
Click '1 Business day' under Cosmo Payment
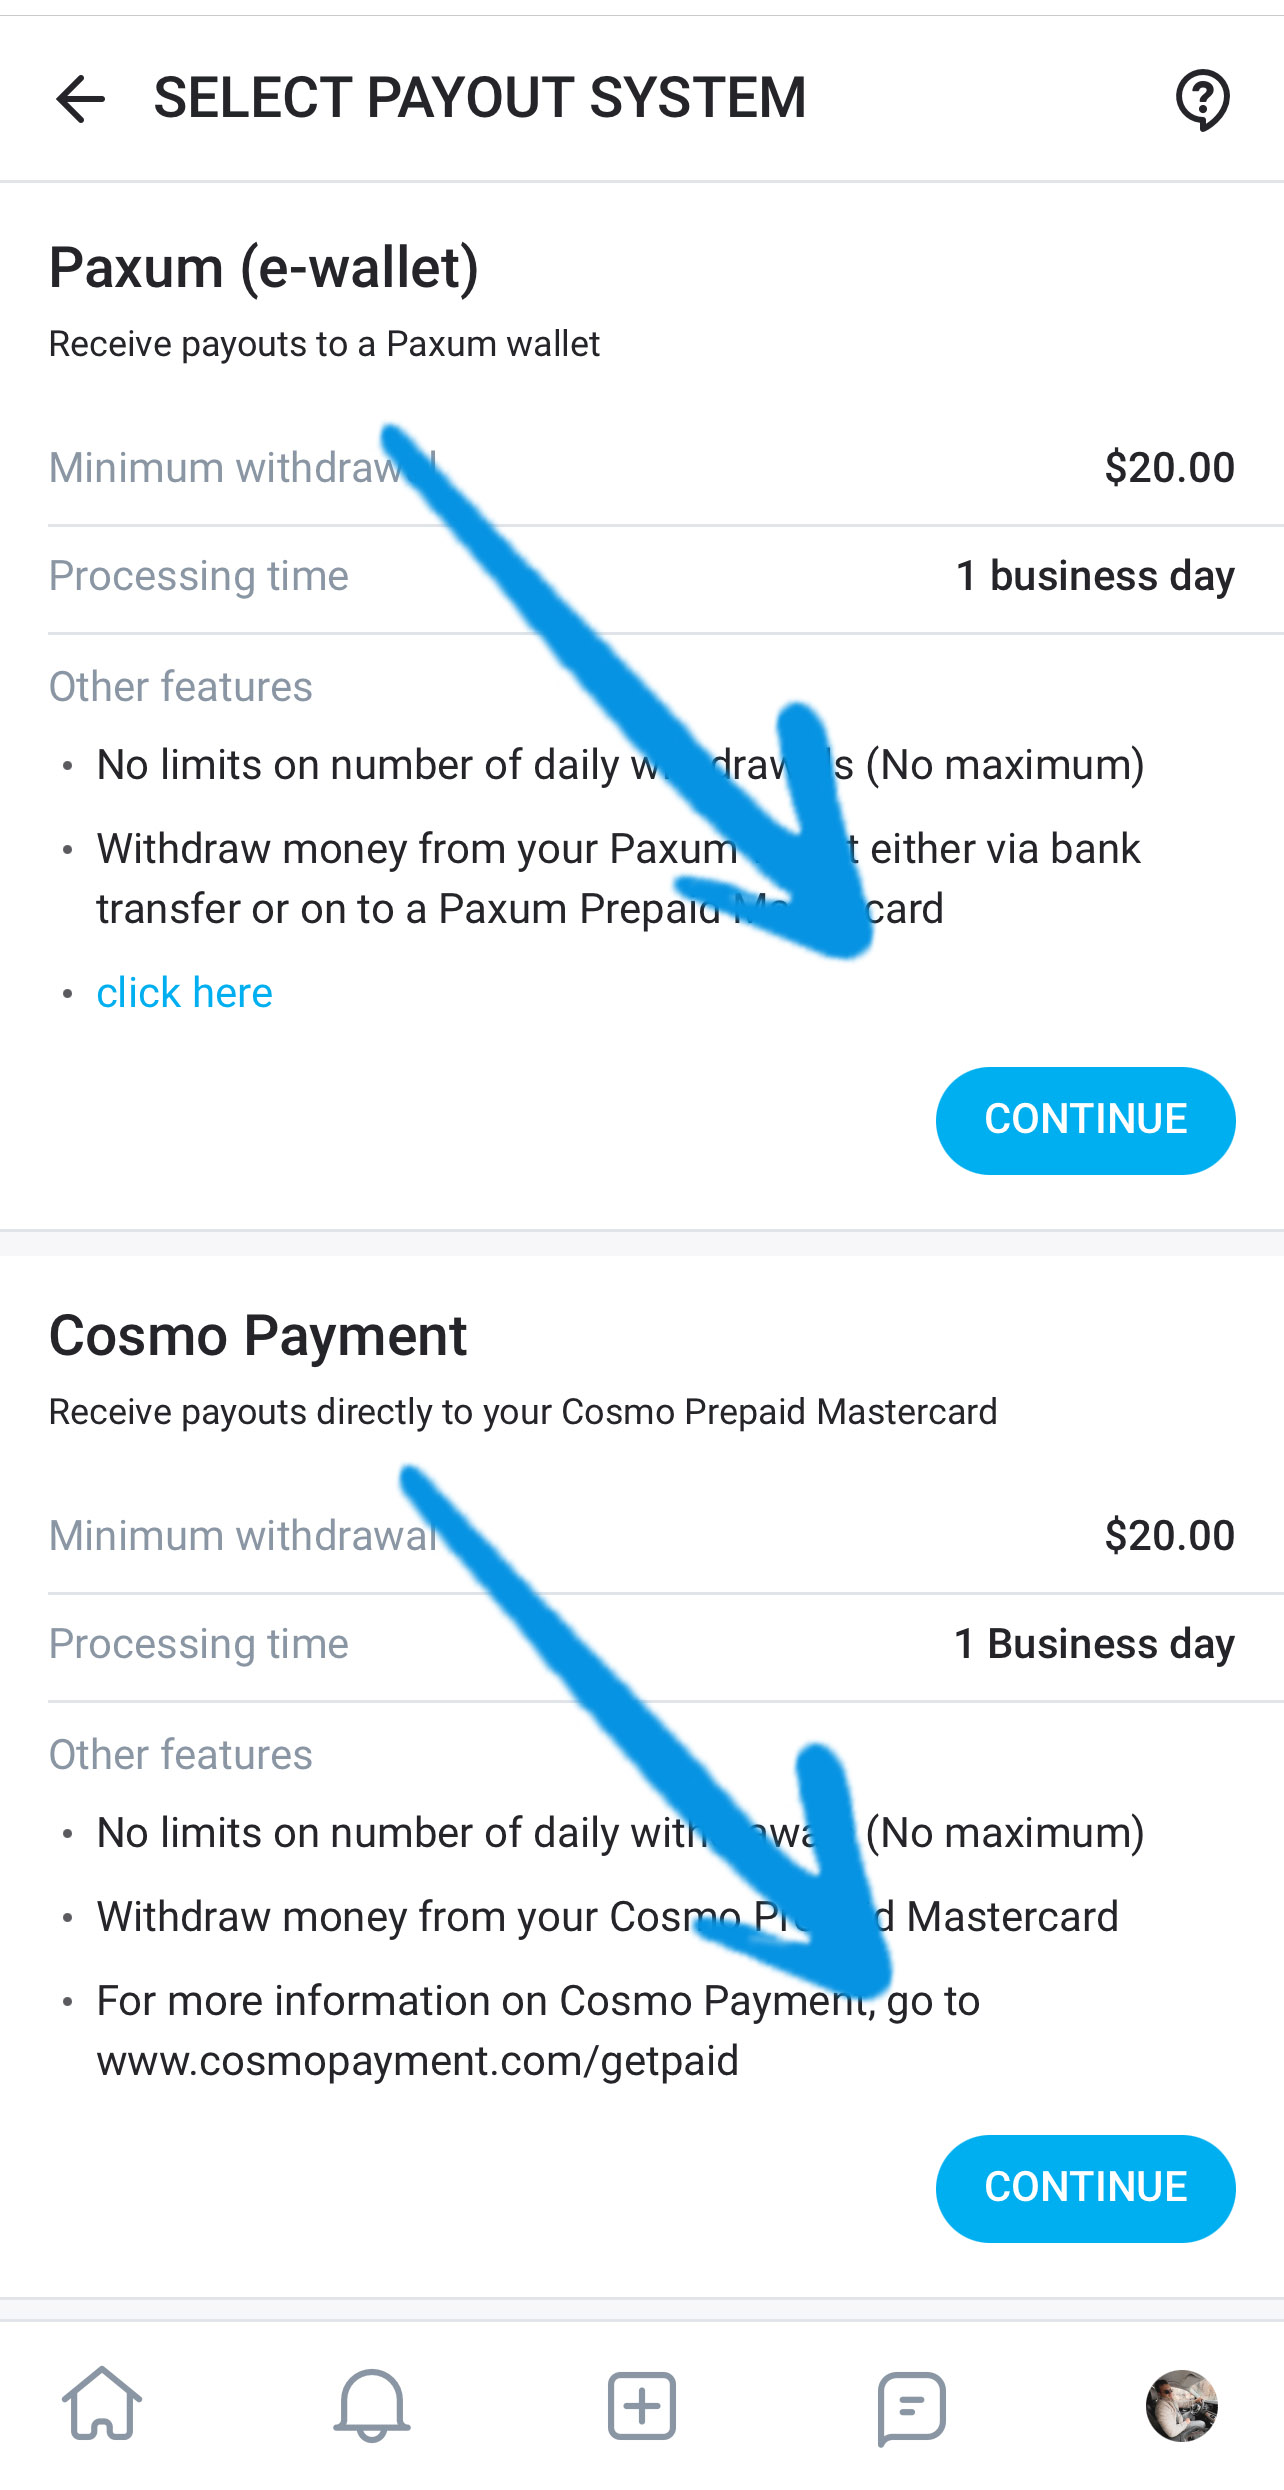point(1094,1643)
